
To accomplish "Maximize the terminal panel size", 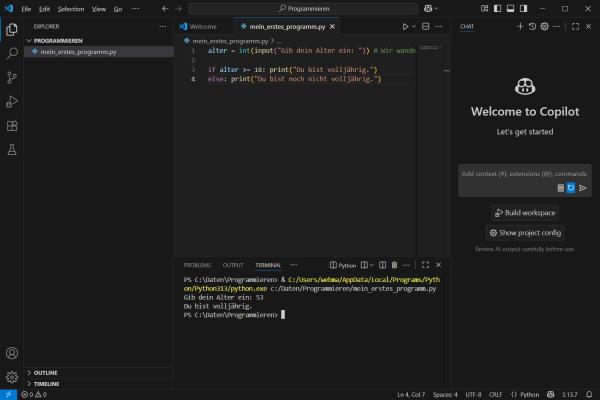I will click(426, 265).
